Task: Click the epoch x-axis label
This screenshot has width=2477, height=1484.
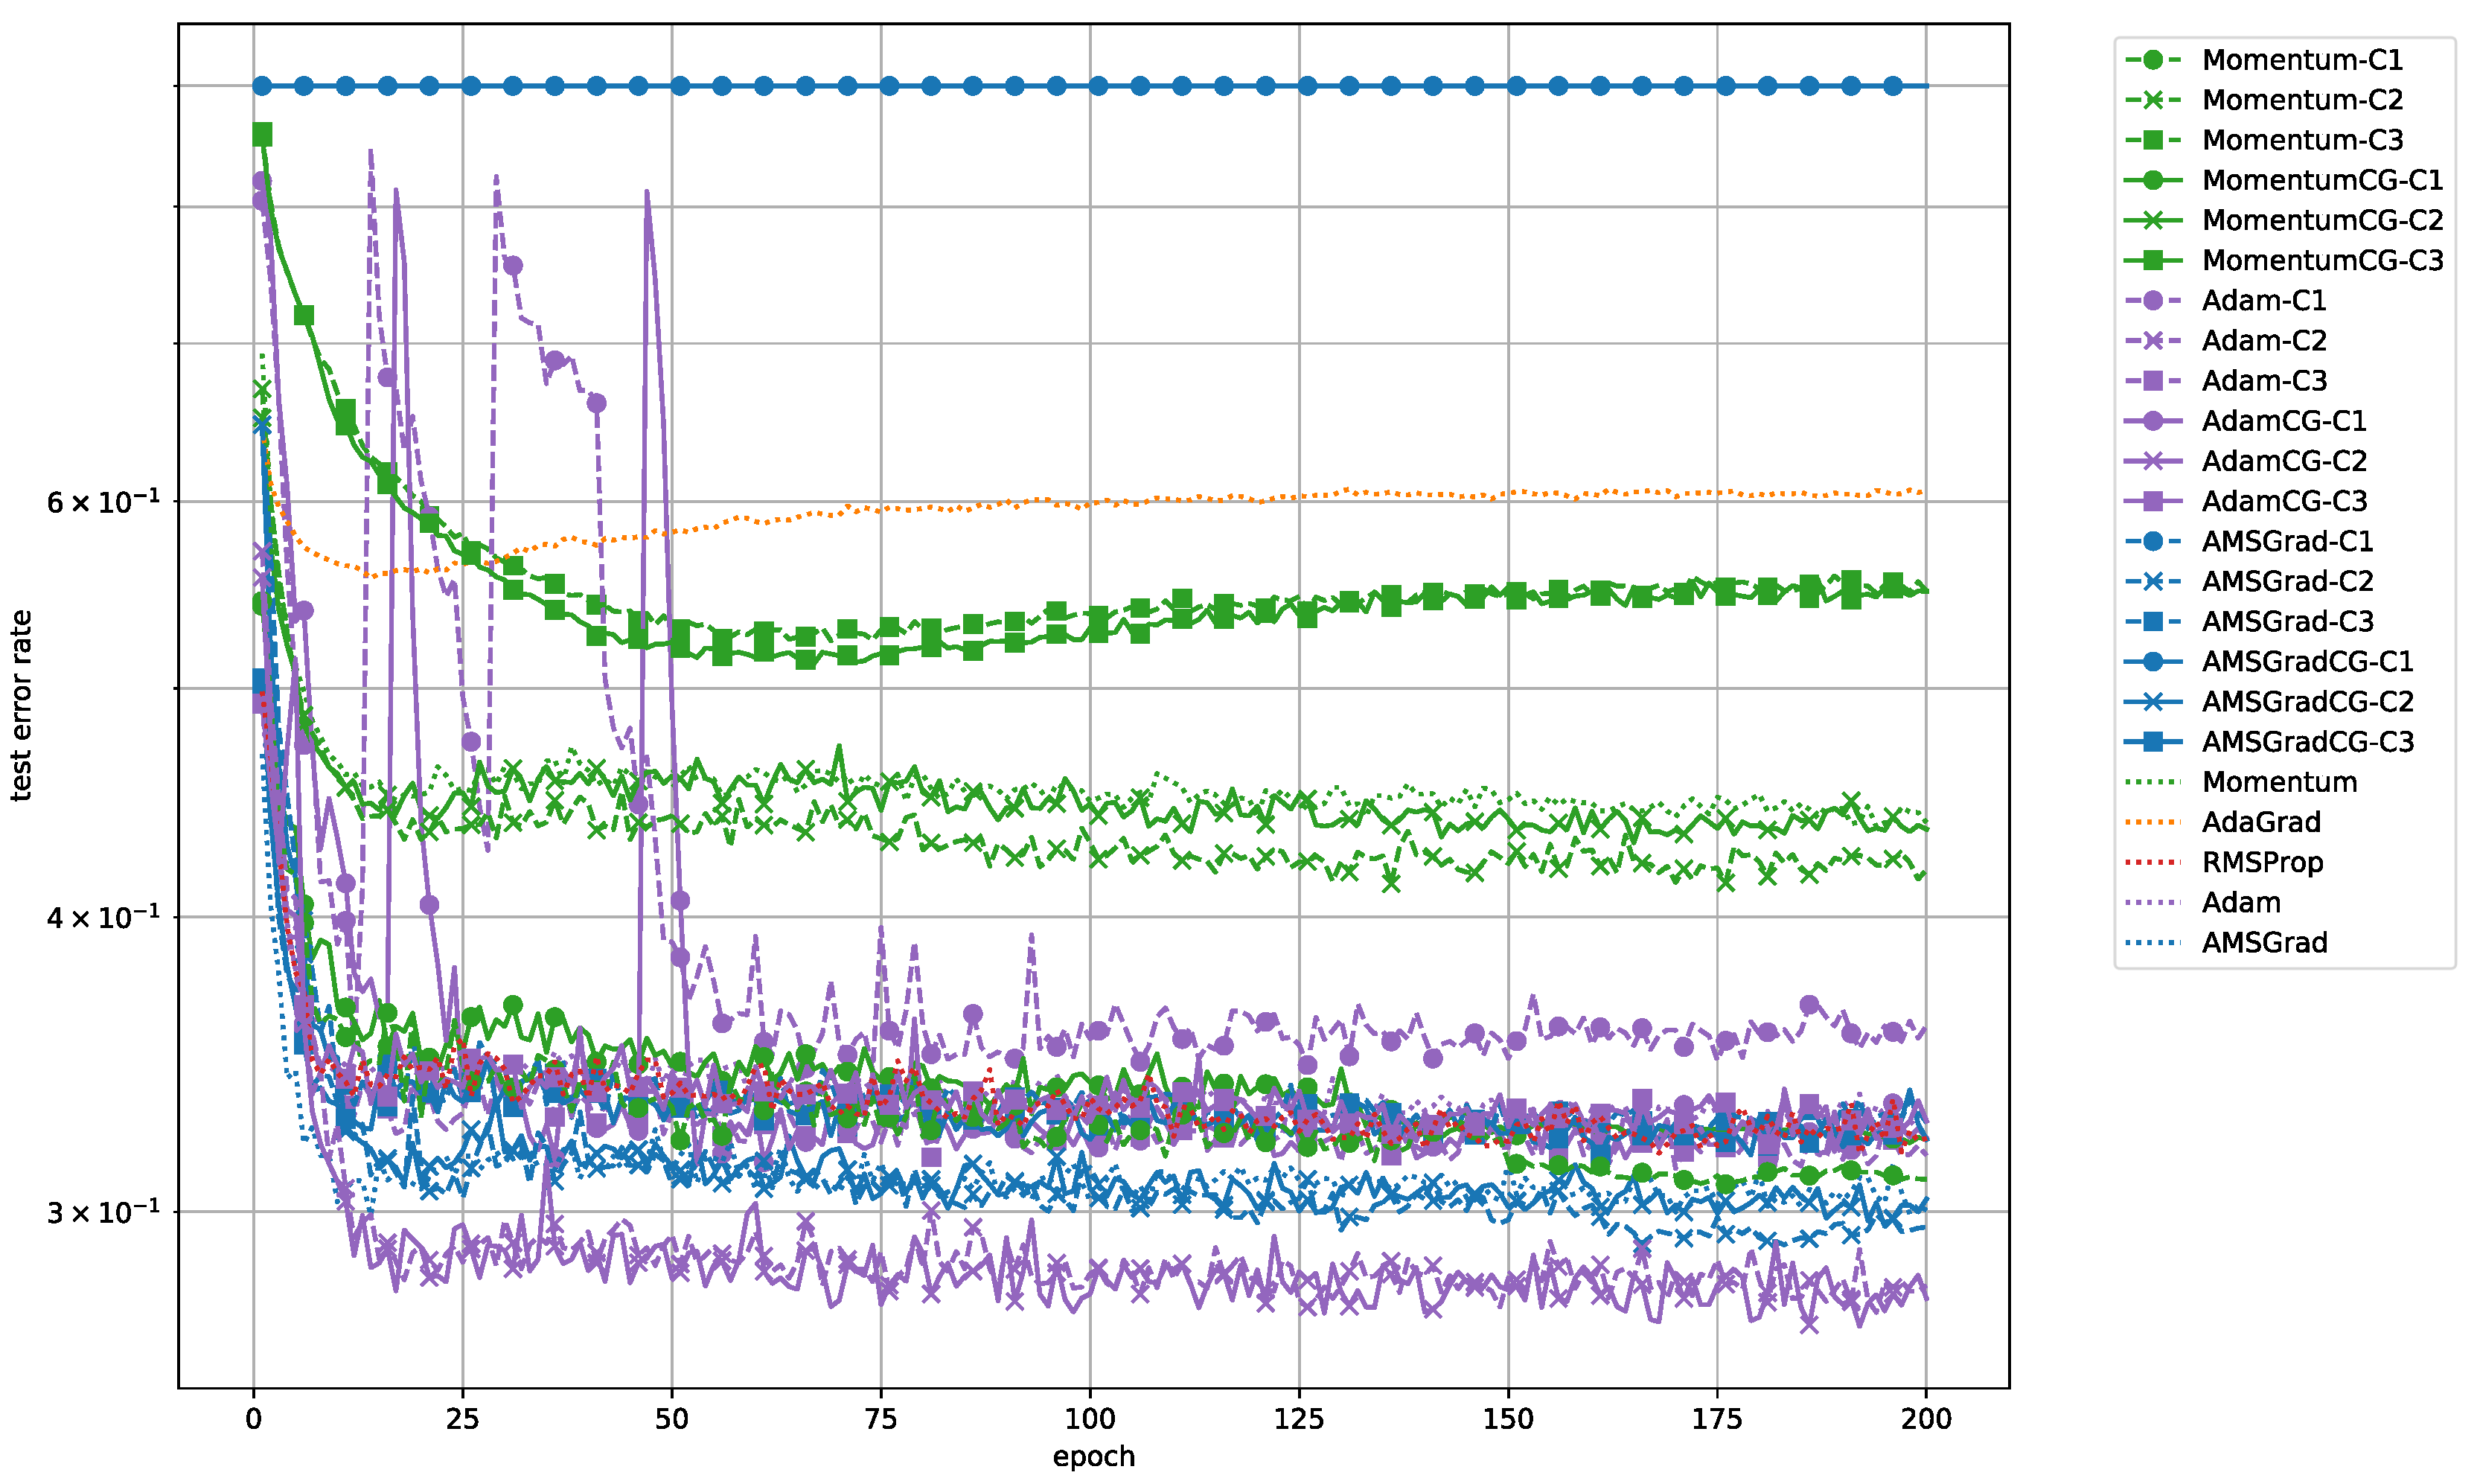Action: point(1093,1456)
